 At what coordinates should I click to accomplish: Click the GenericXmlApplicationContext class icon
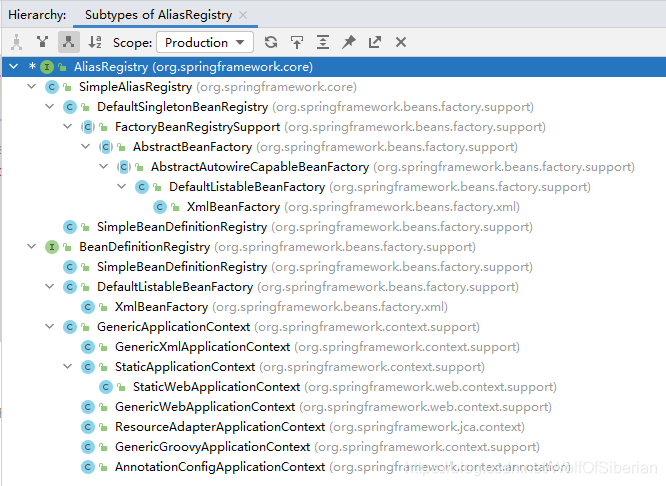pos(87,347)
